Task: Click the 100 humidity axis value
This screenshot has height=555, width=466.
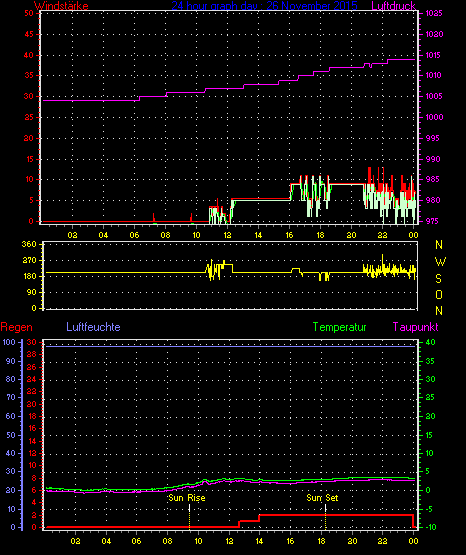Action: [9, 342]
